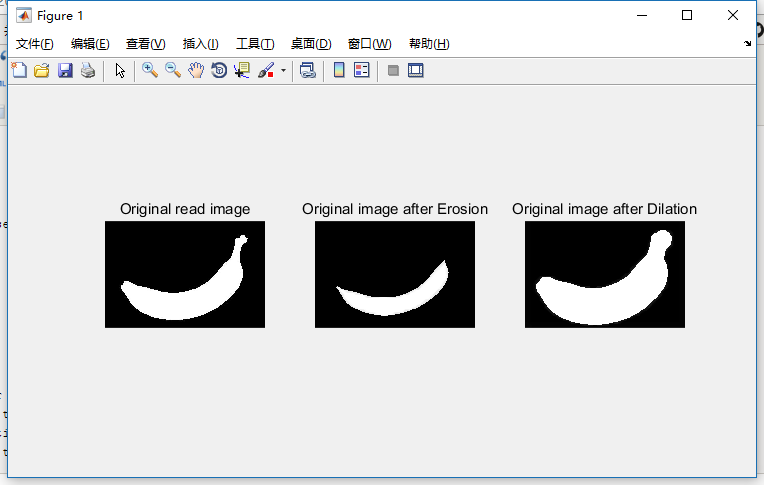Activate the Brush data tool

266,70
